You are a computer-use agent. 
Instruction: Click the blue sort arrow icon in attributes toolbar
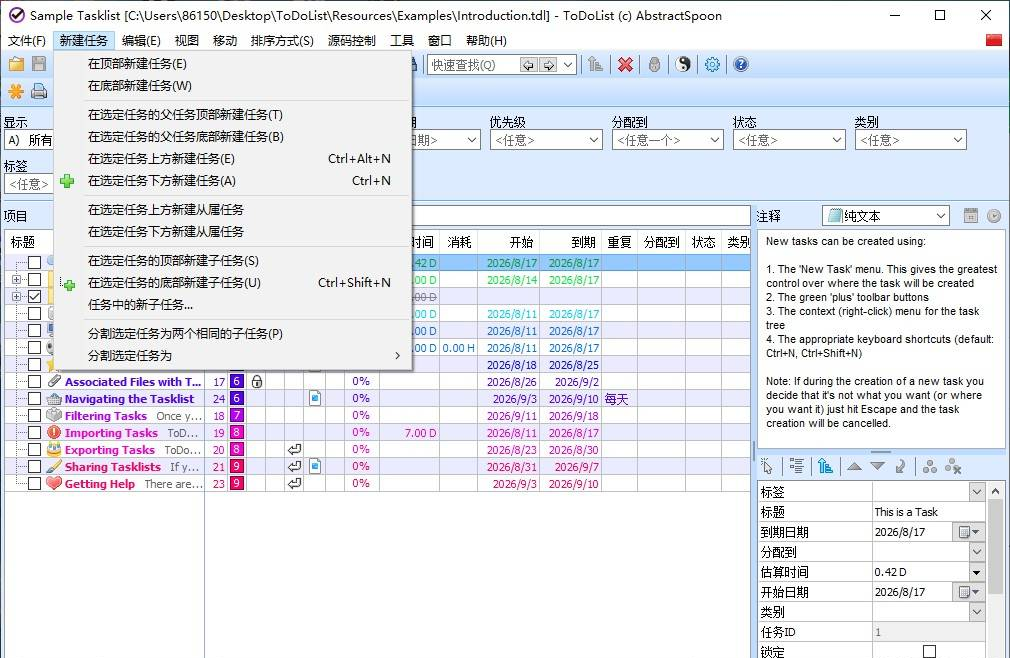[825, 466]
